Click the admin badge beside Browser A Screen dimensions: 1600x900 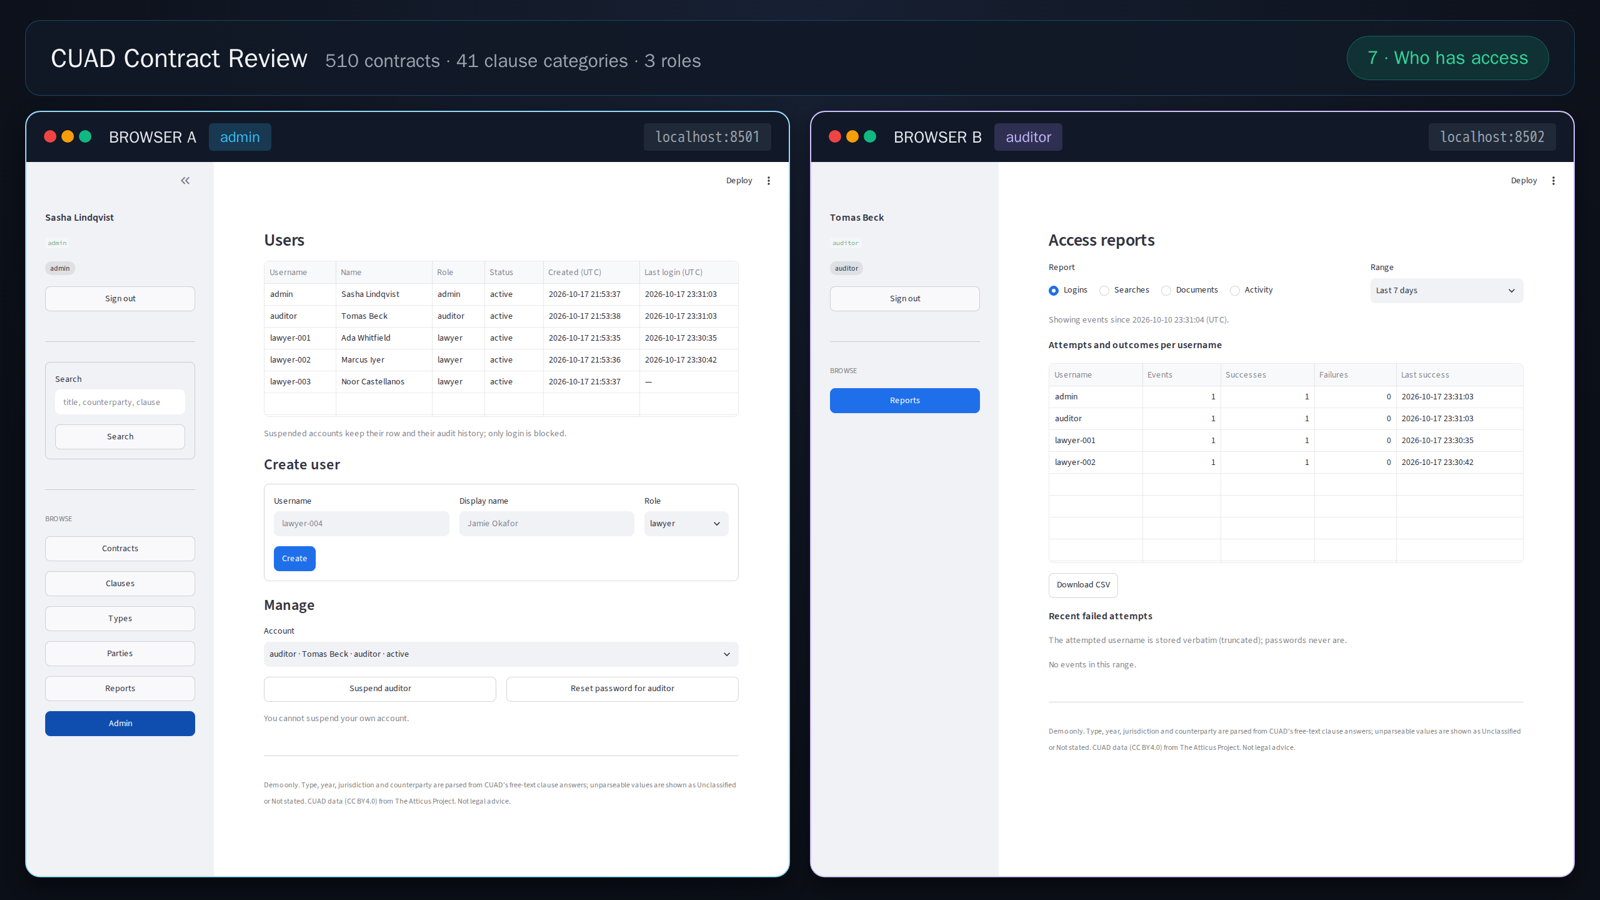coord(240,137)
